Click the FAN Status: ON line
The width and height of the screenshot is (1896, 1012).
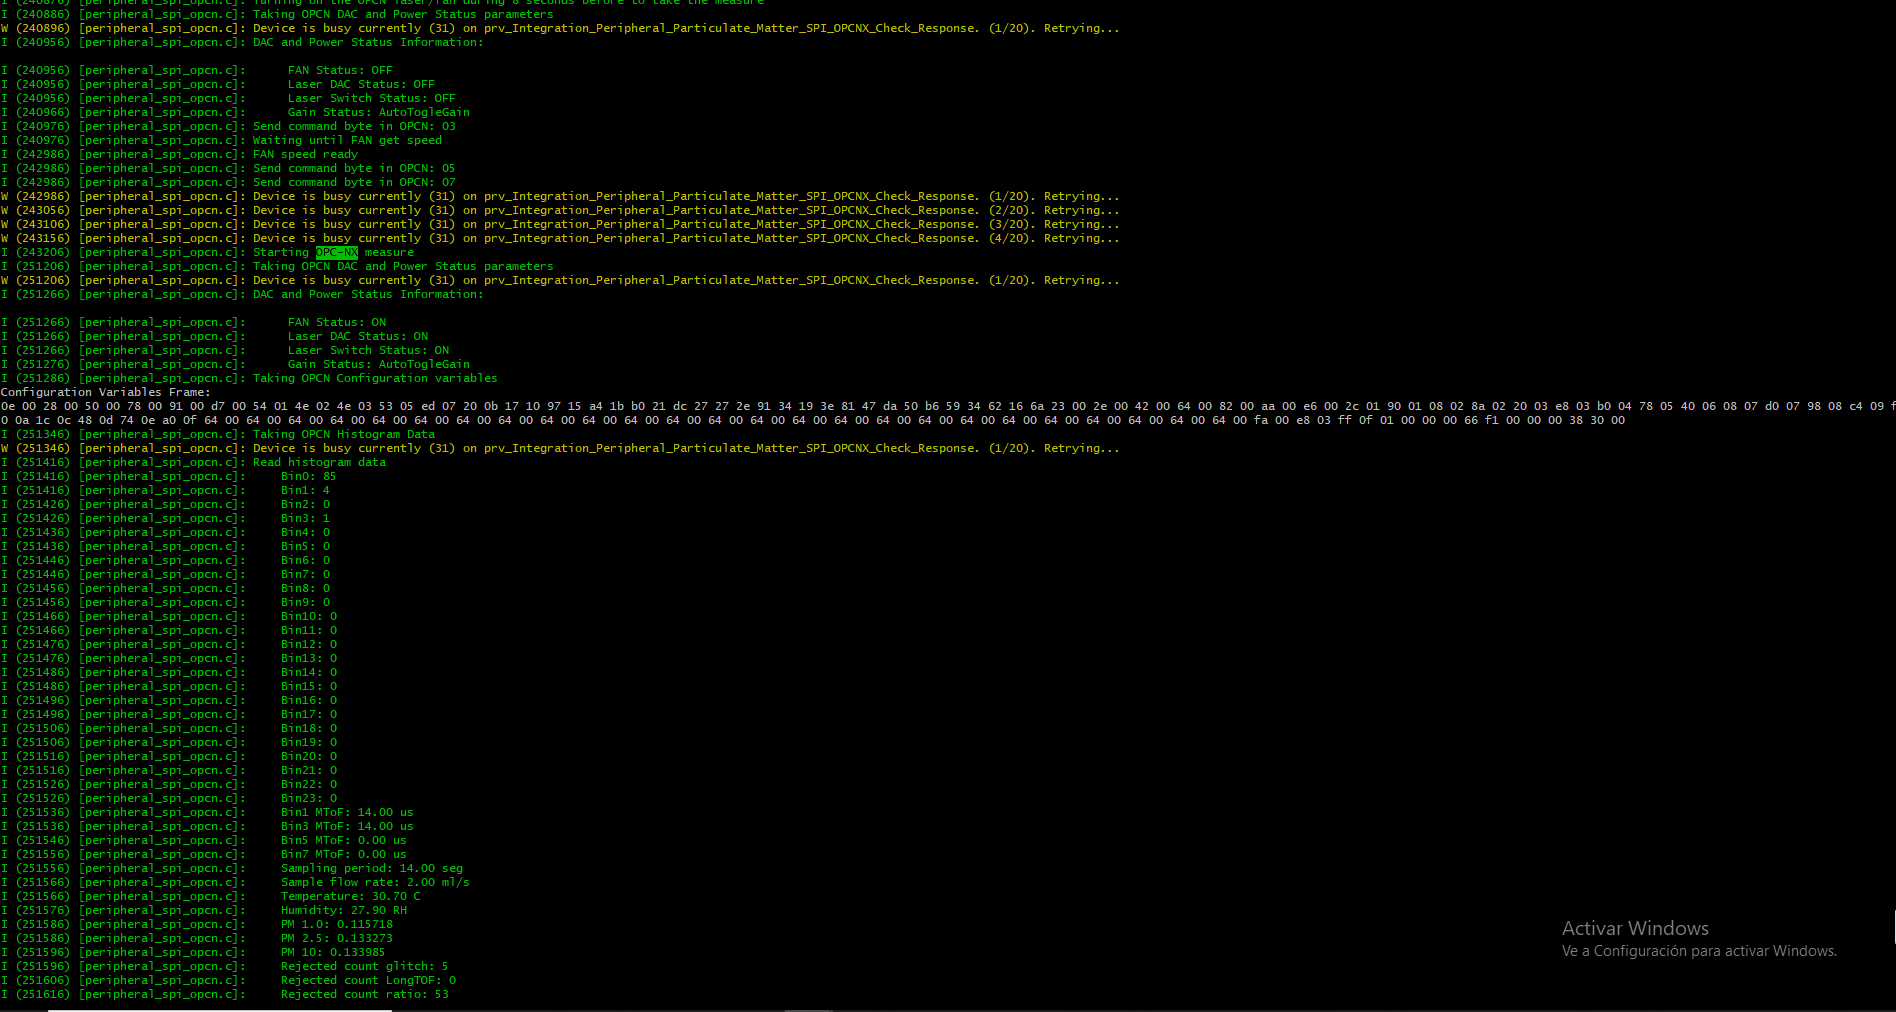(x=337, y=322)
